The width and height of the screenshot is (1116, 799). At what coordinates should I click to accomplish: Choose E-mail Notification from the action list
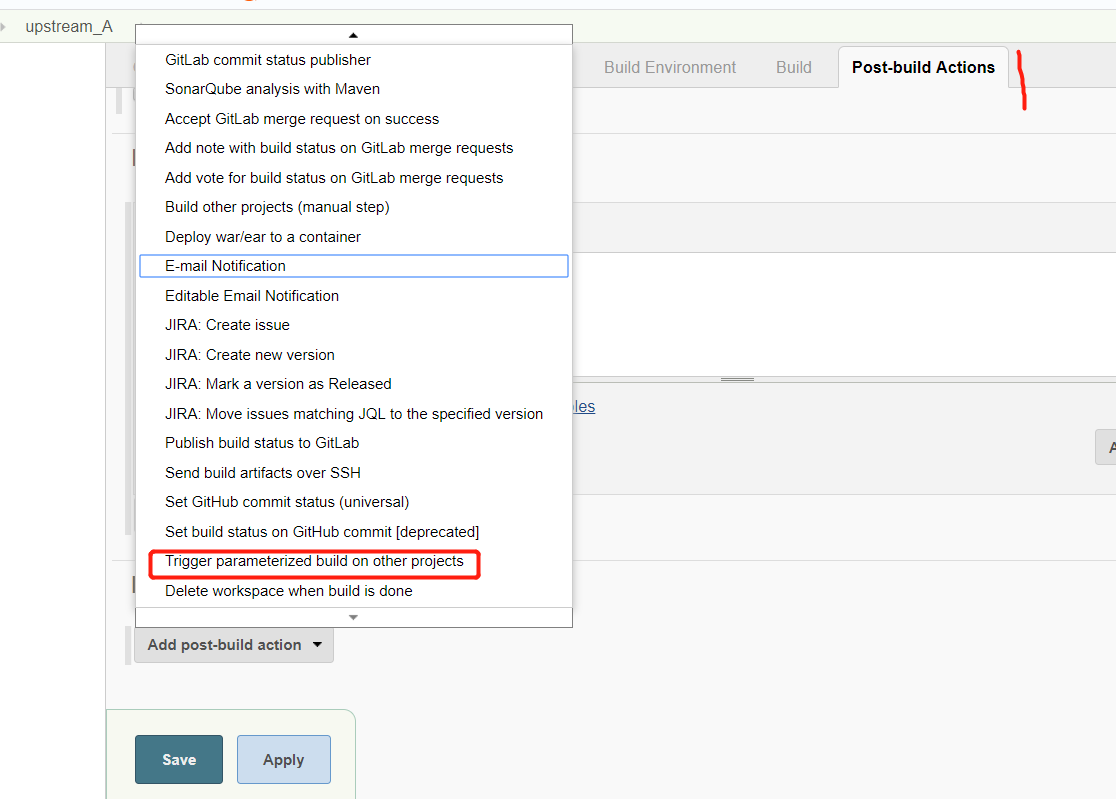(x=225, y=266)
